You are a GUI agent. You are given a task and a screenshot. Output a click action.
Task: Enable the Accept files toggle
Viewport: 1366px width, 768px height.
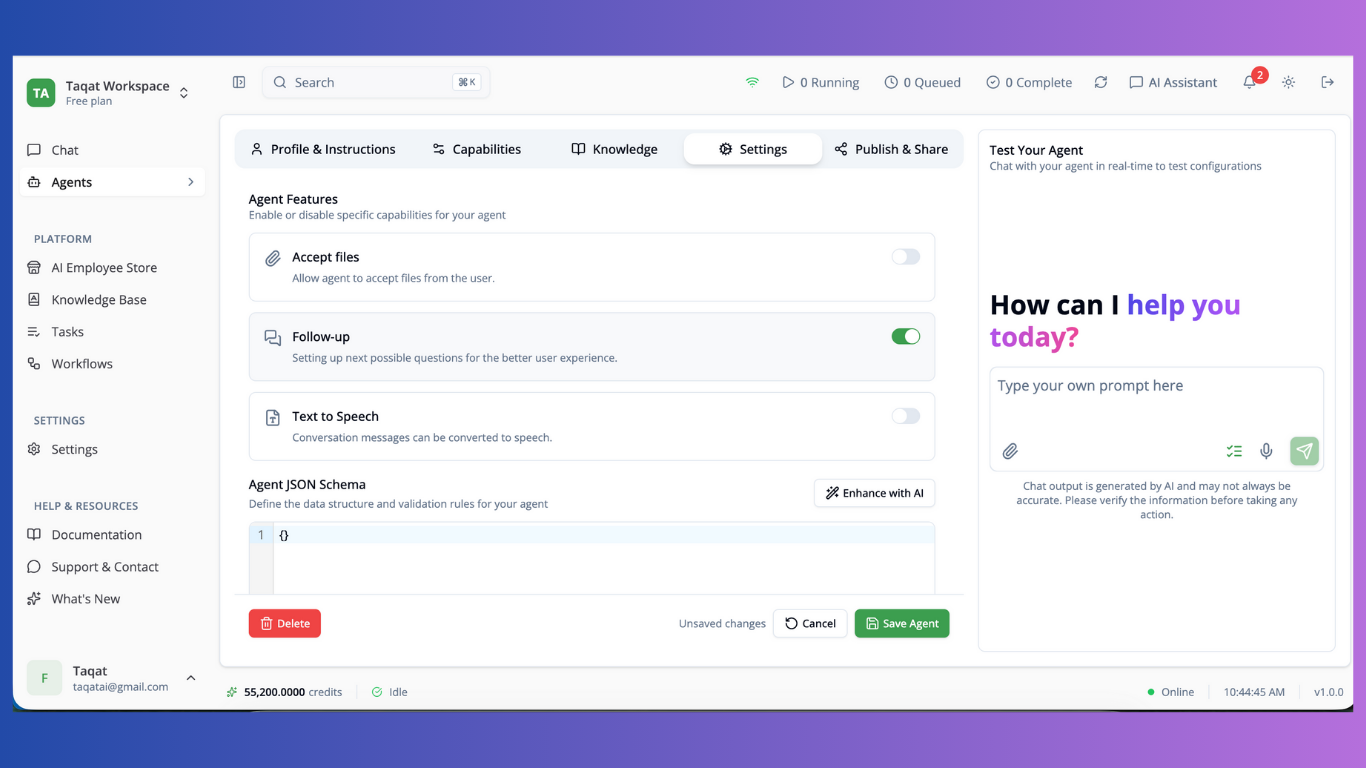click(905, 257)
